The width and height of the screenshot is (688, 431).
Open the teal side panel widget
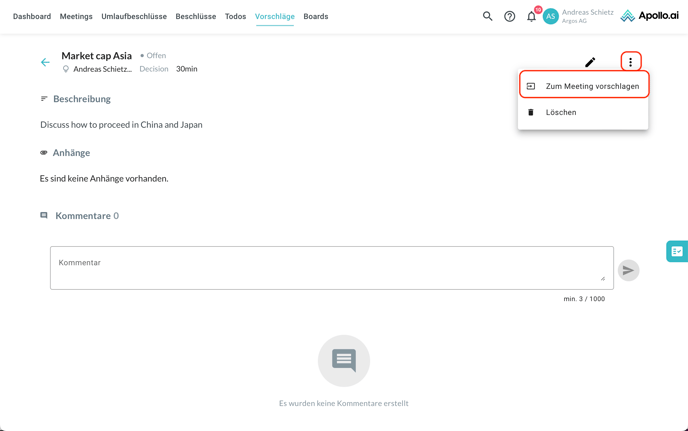pos(677,251)
